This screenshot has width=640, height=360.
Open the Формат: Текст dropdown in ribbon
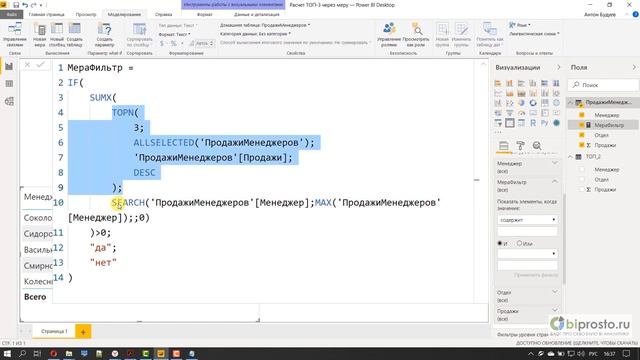175,34
